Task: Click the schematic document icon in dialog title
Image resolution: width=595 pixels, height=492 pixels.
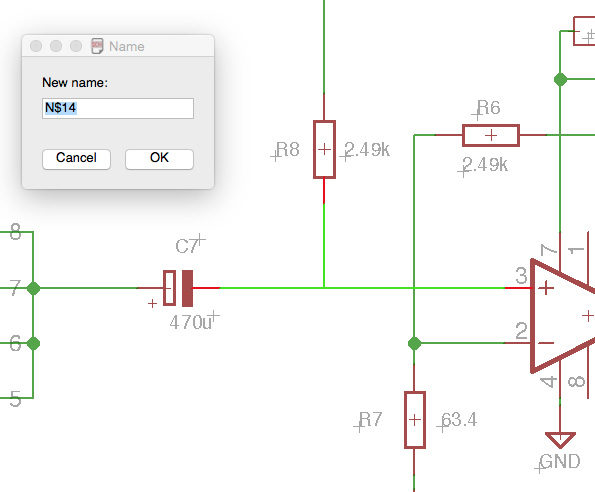Action: [97, 46]
